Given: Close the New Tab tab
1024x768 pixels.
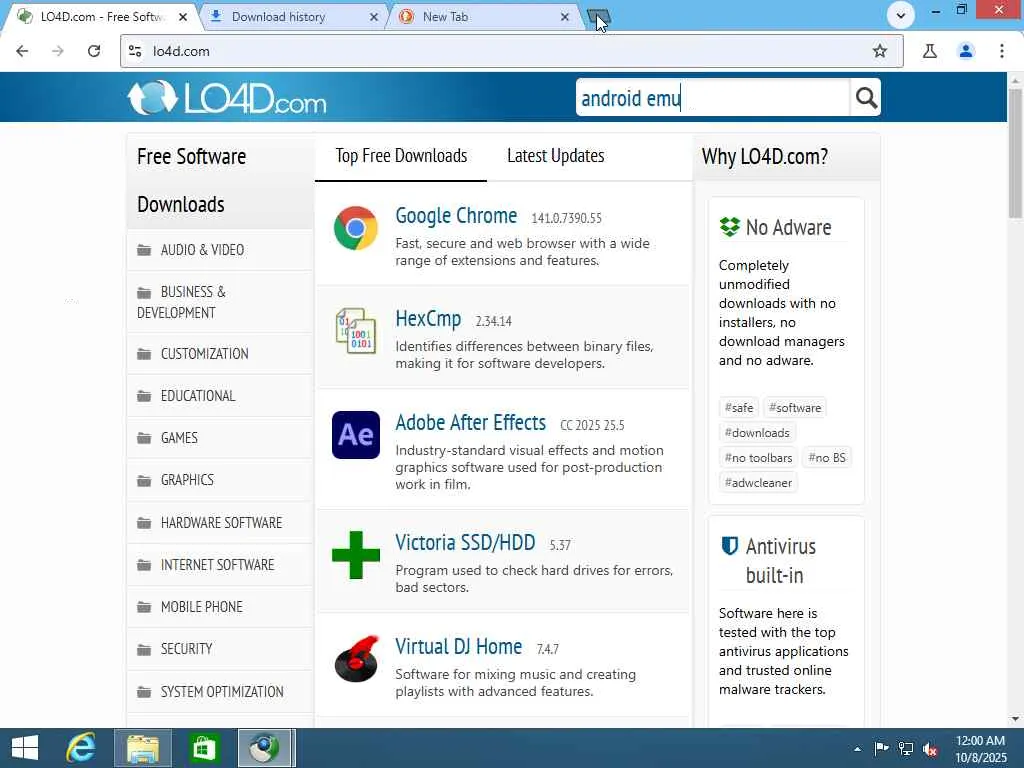Looking at the screenshot, I should (565, 17).
